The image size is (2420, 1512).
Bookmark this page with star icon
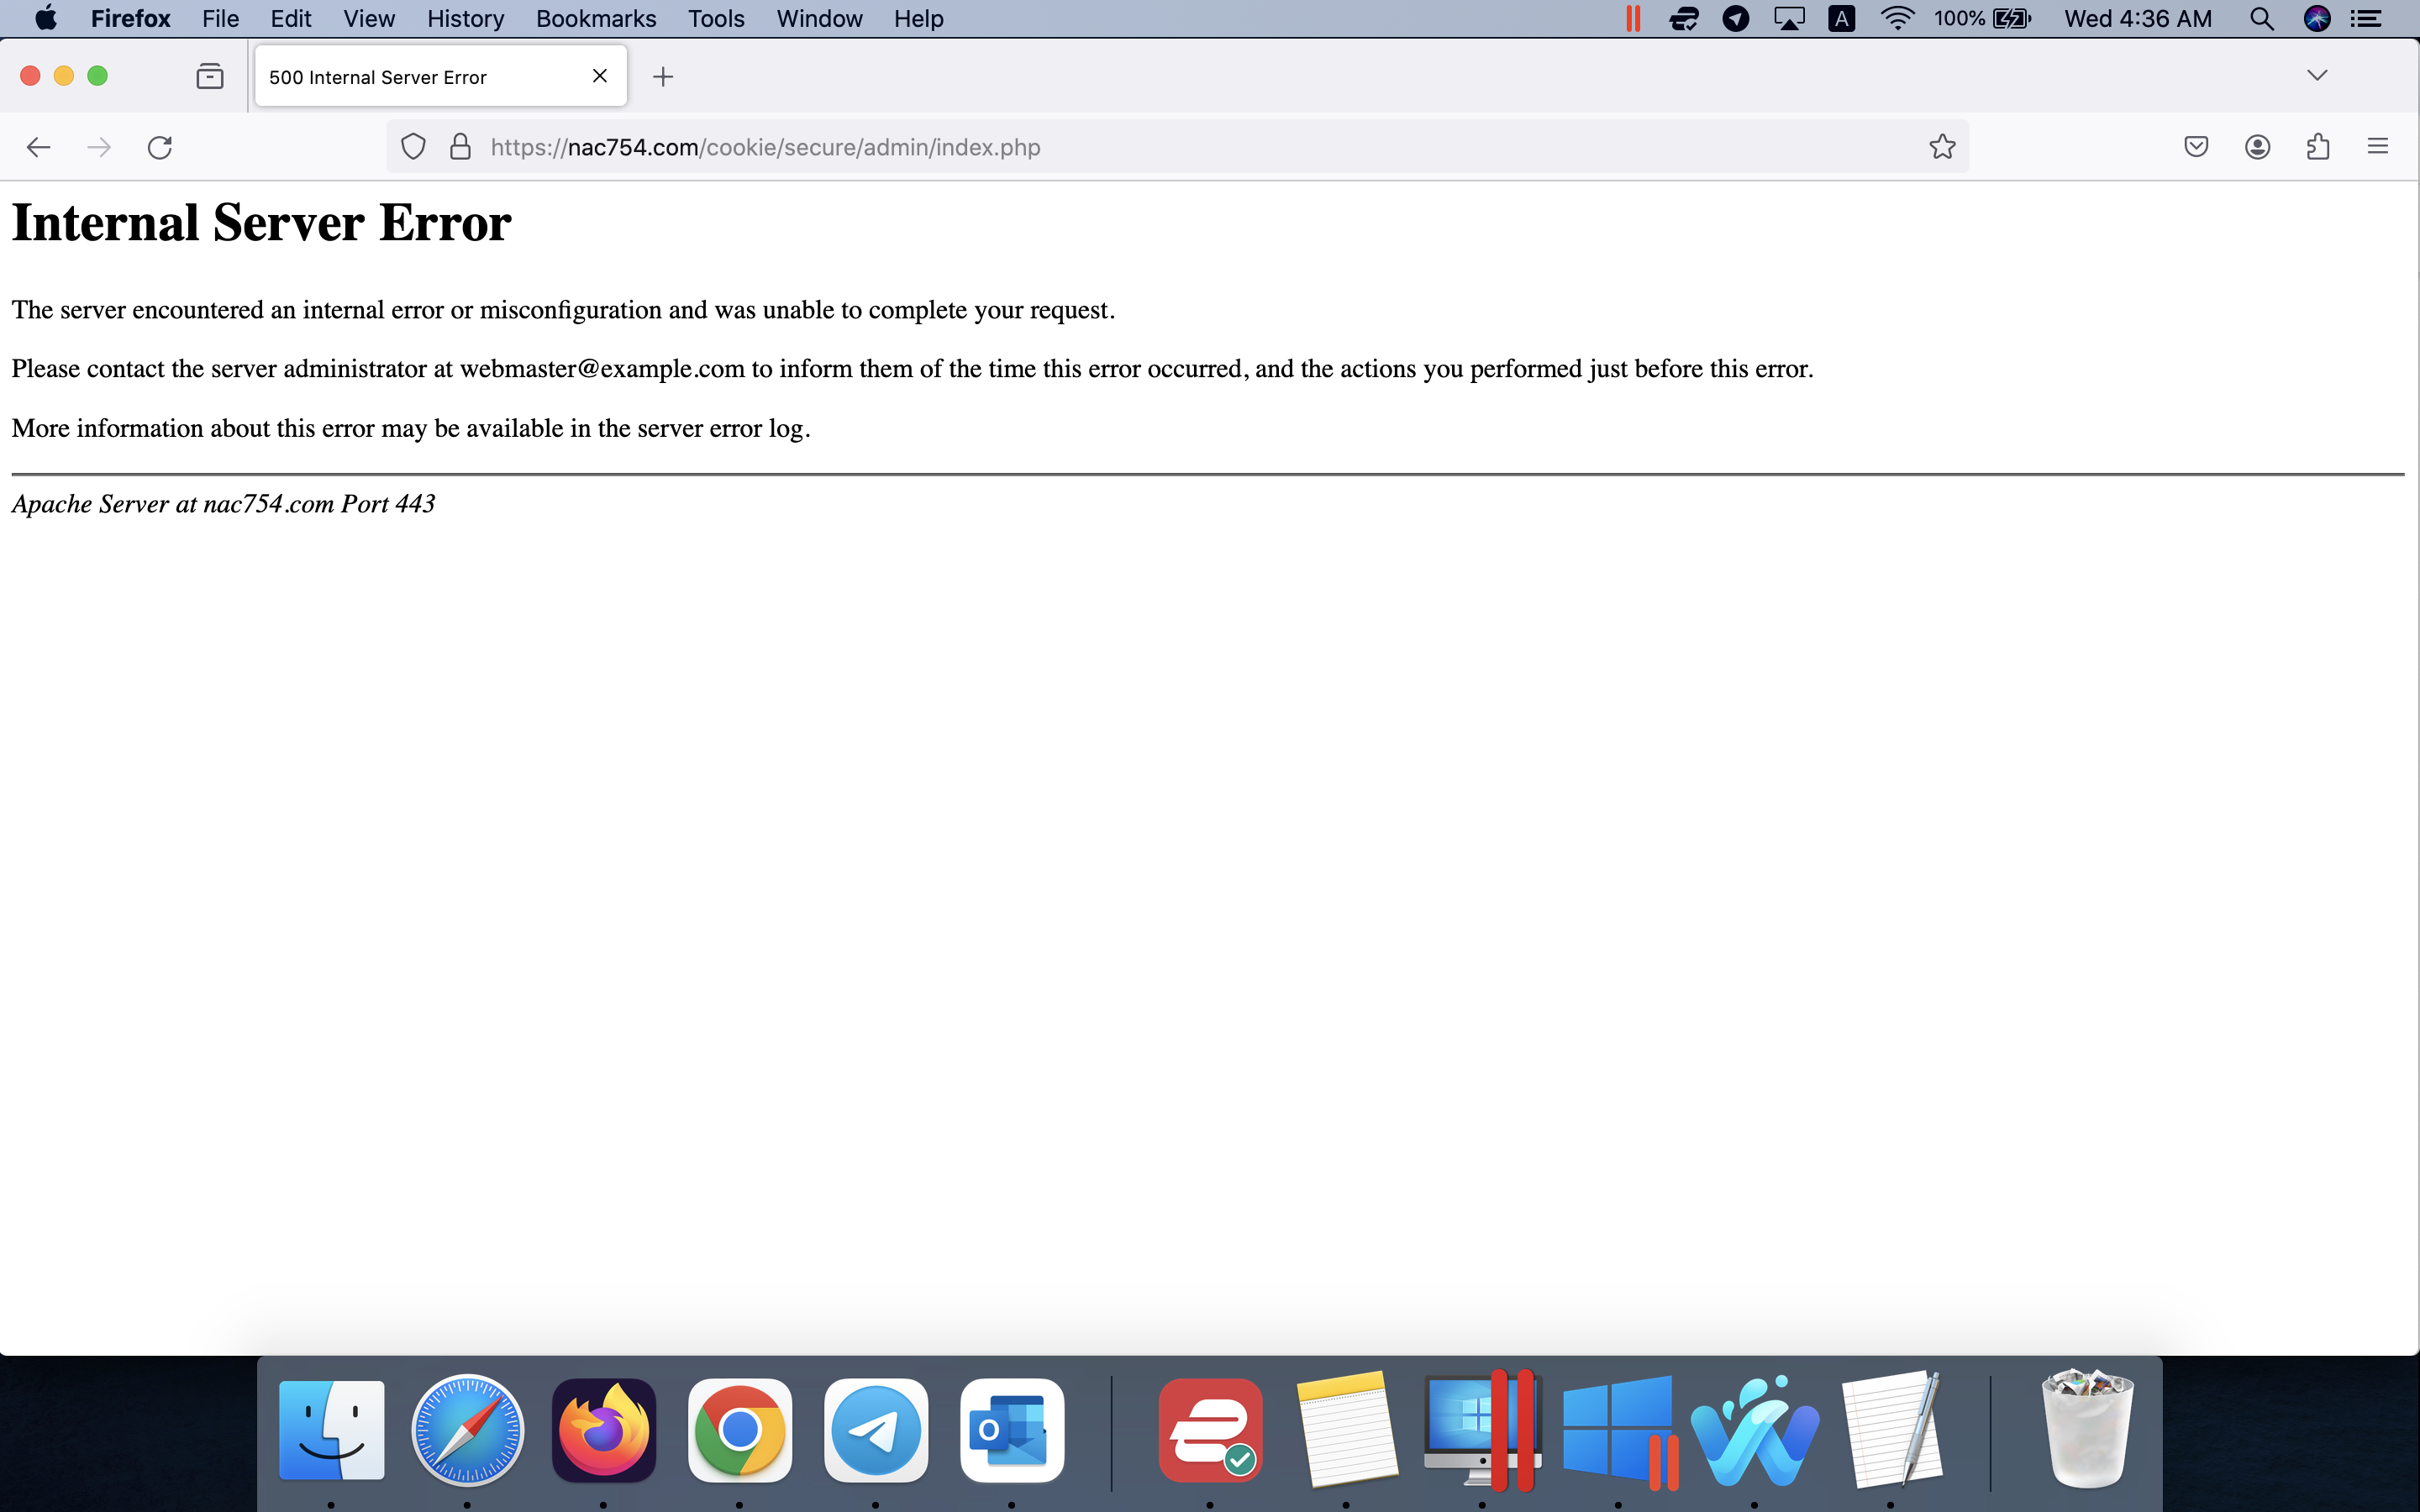click(x=1942, y=147)
